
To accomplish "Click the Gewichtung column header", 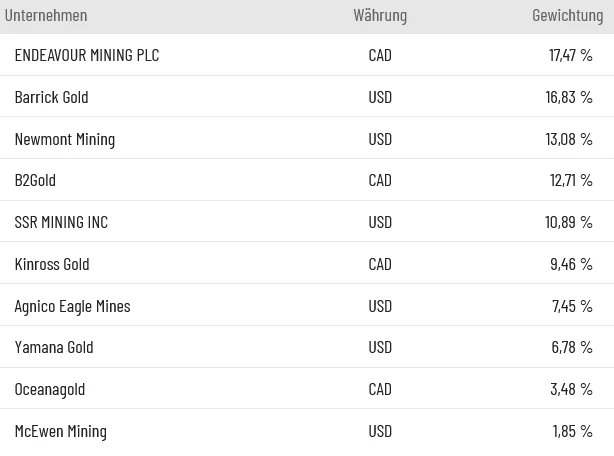I will 567,15.
